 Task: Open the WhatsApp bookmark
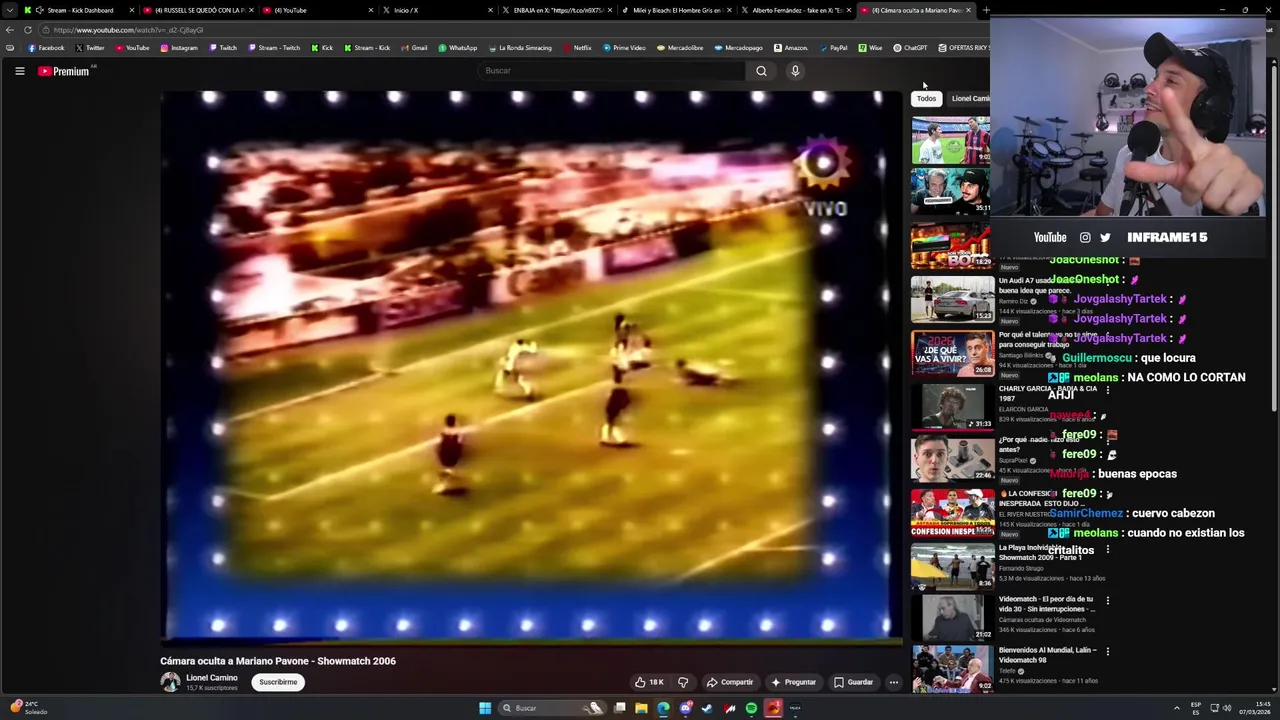tap(457, 48)
